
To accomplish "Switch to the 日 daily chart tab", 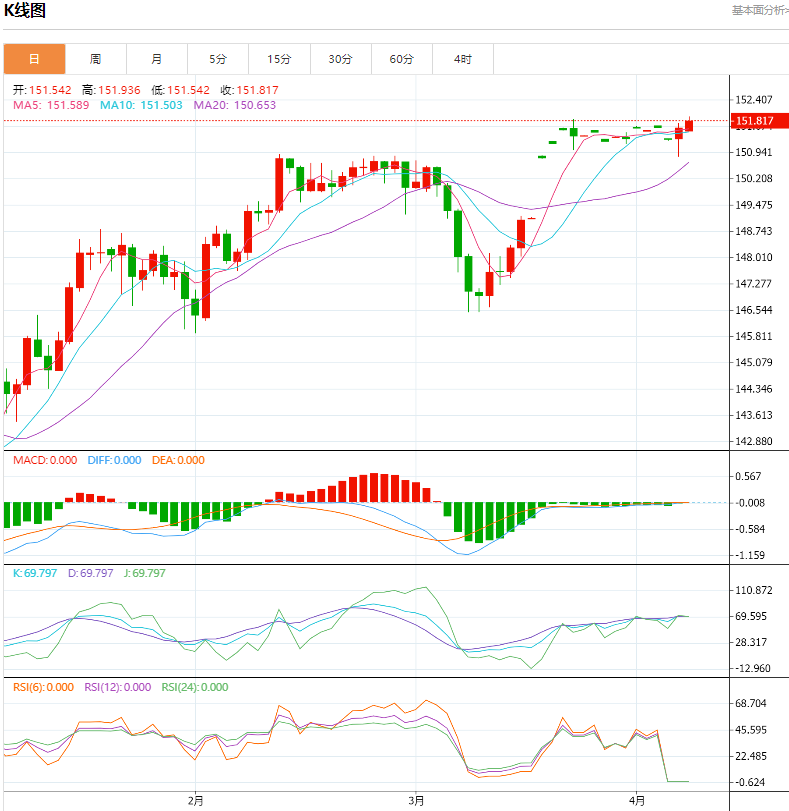I will pyautogui.click(x=34, y=59).
